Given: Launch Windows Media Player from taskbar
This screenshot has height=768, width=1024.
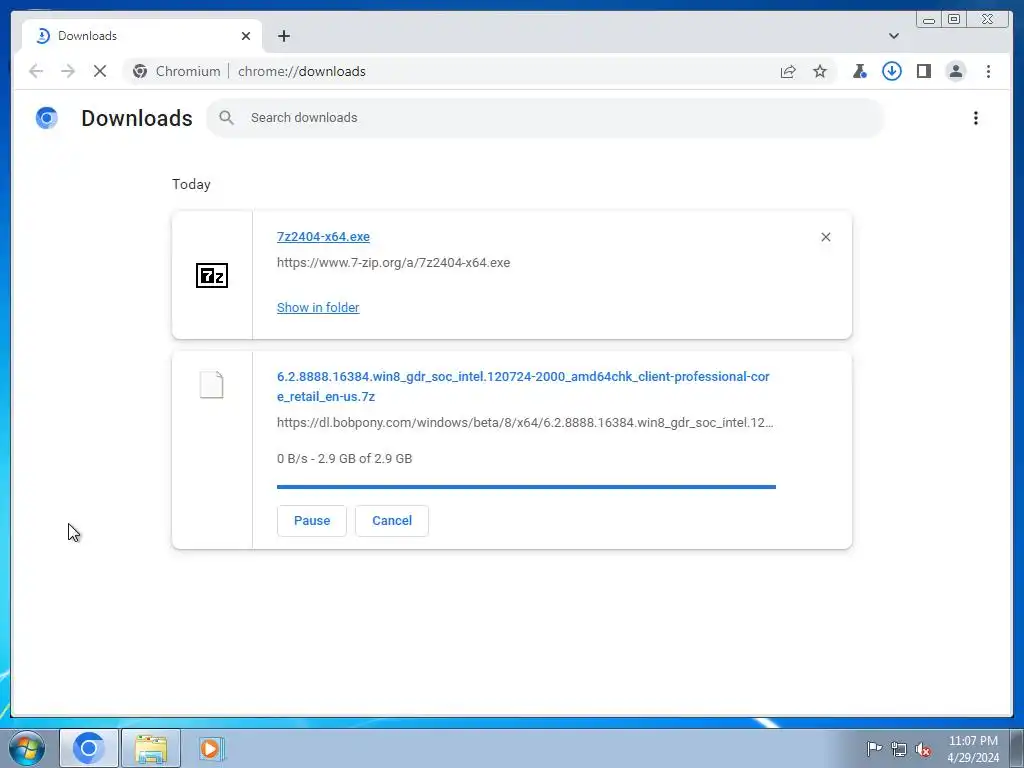Looking at the screenshot, I should point(212,748).
